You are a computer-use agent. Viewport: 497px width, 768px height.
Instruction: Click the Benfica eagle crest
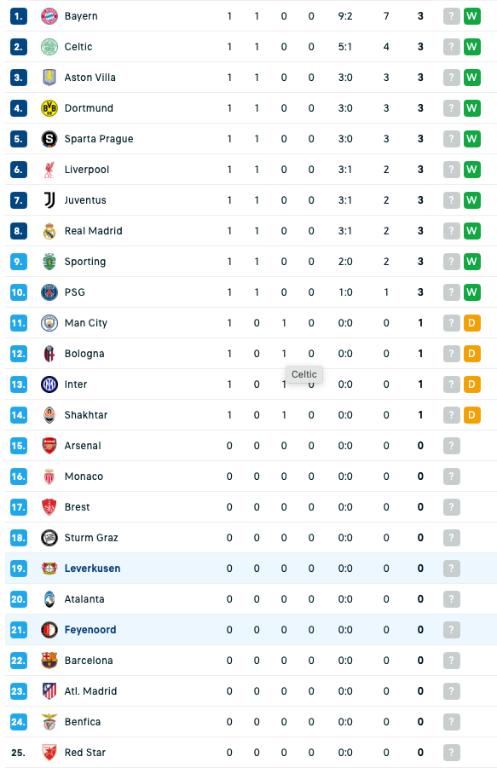[x=49, y=722]
